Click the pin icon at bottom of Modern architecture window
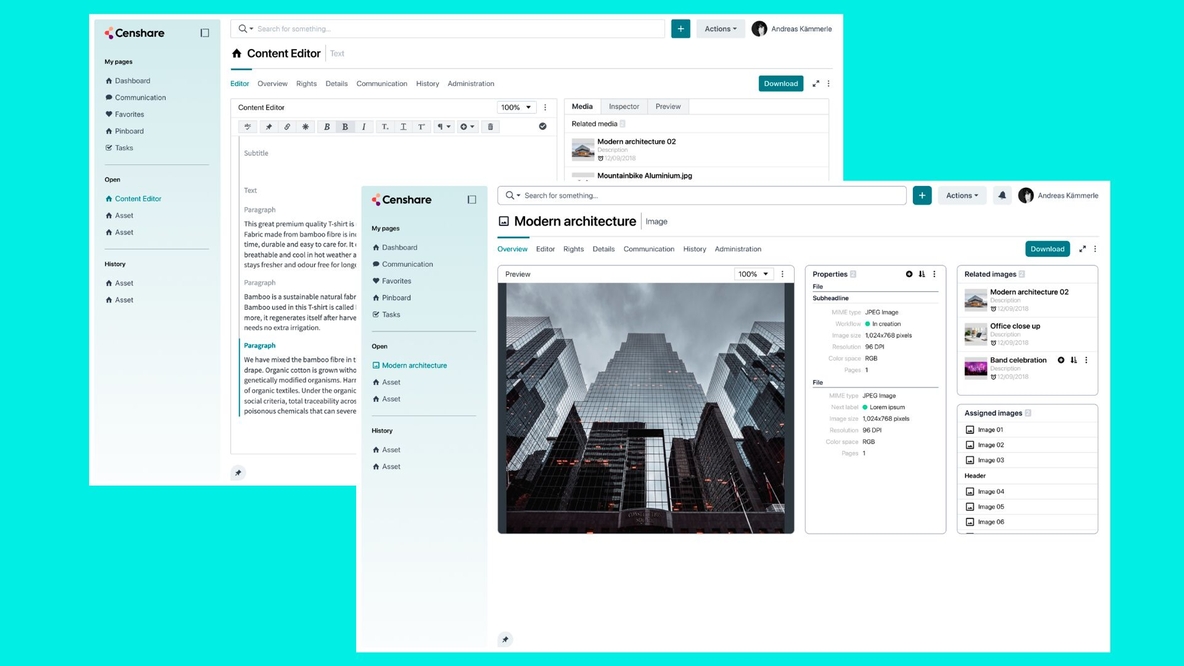1184x666 pixels. [x=505, y=639]
